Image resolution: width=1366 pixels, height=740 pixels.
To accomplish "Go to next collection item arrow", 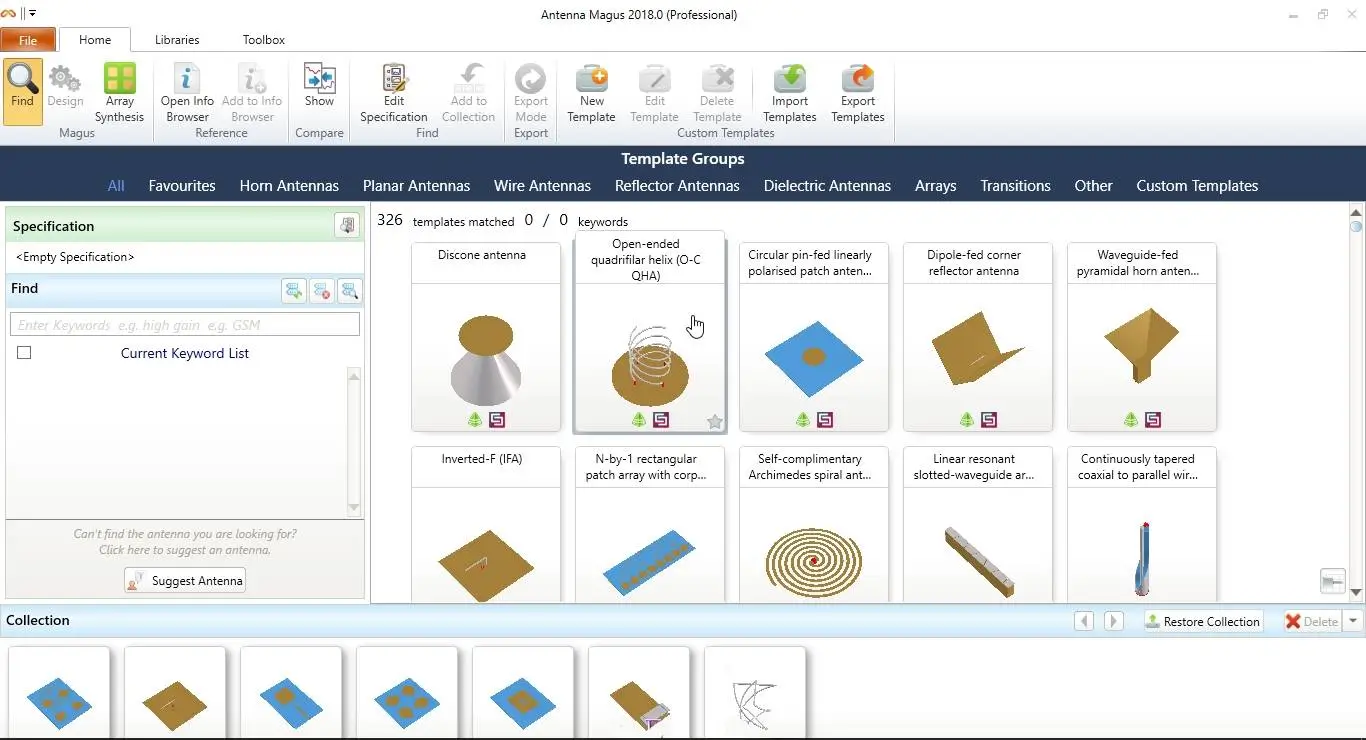I will [x=1113, y=621].
